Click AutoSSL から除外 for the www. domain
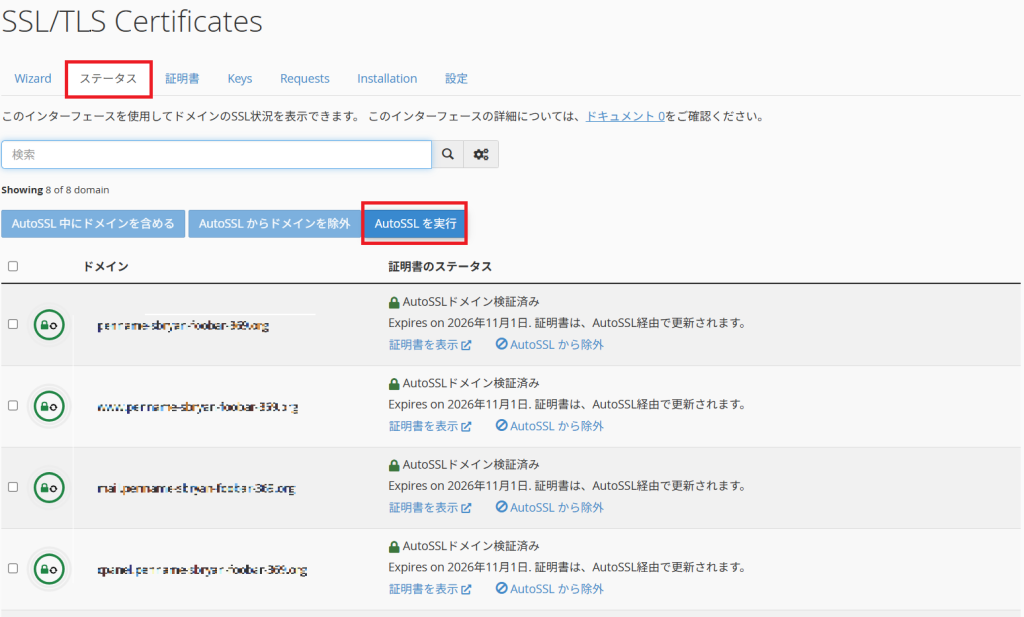Screen dimensions: 1024x617 (549, 426)
